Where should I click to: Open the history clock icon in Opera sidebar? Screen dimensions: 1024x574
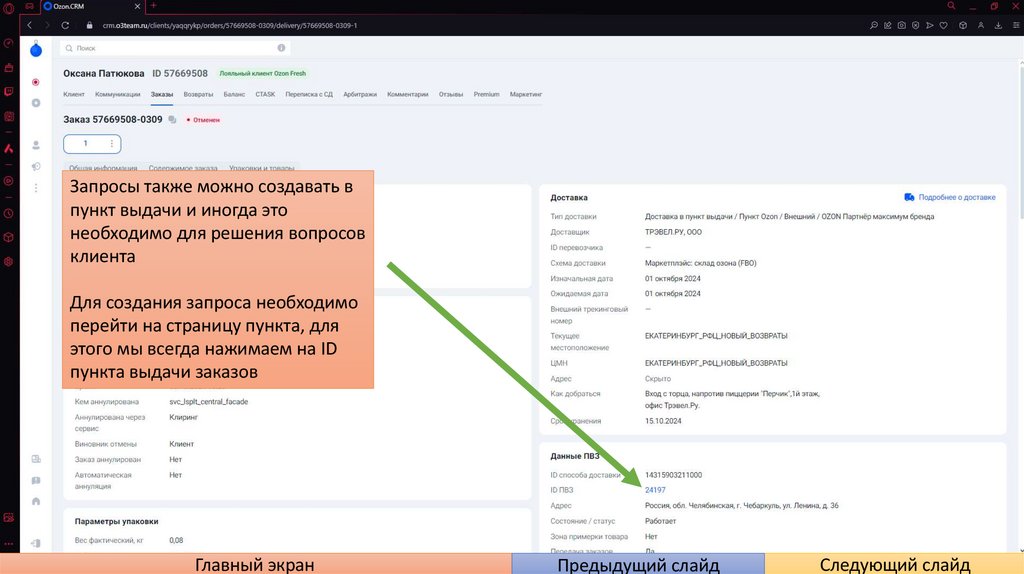8,214
